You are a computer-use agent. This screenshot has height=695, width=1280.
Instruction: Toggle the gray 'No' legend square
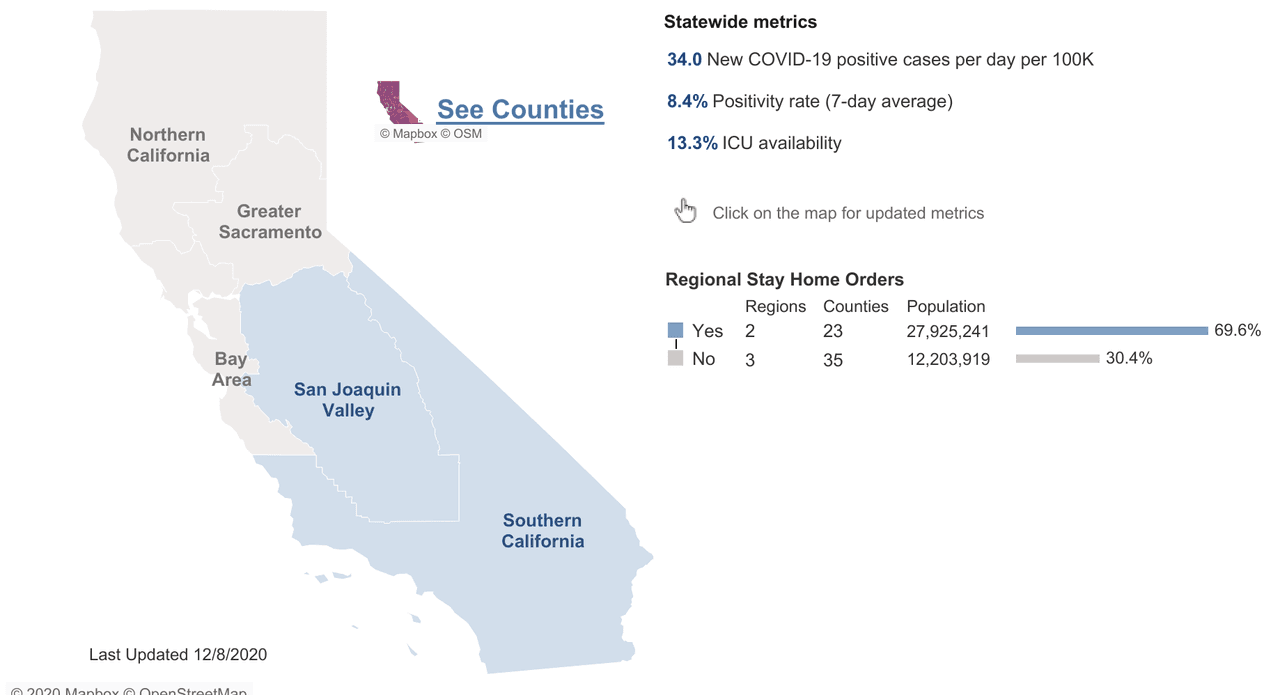tap(675, 357)
